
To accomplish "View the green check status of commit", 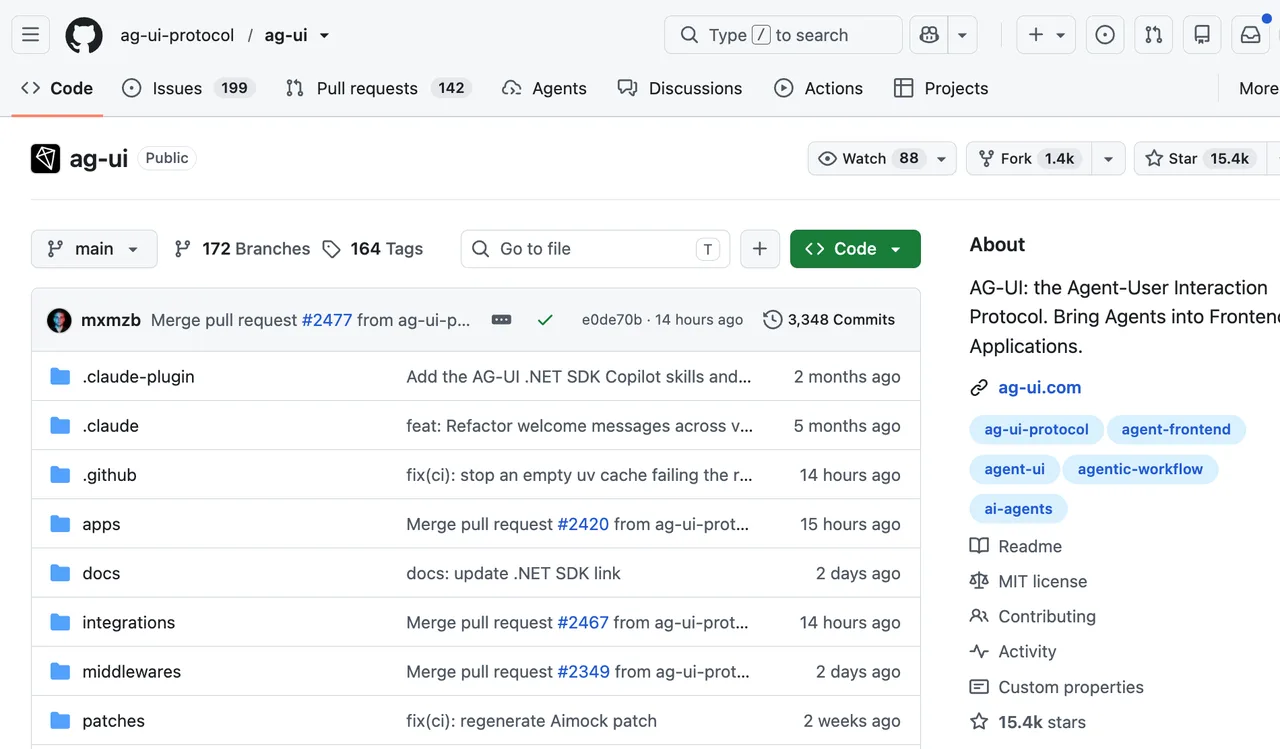I will point(545,320).
